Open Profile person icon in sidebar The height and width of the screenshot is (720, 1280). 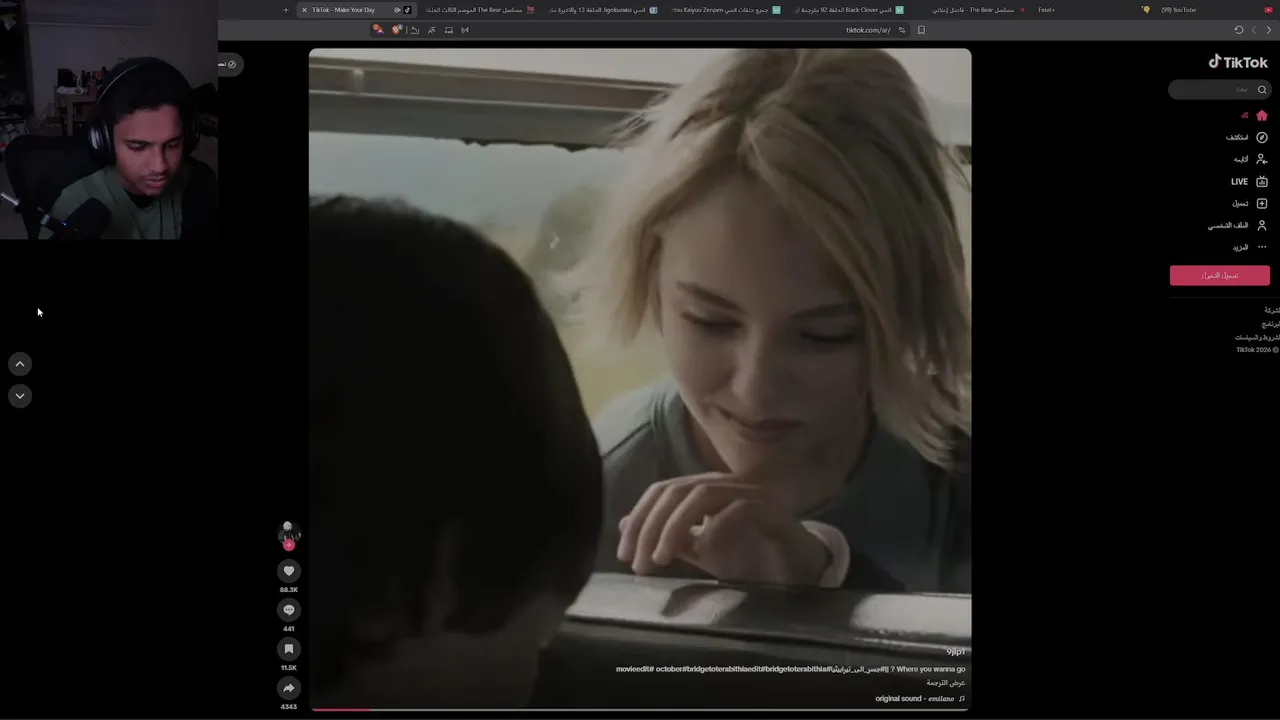1262,225
